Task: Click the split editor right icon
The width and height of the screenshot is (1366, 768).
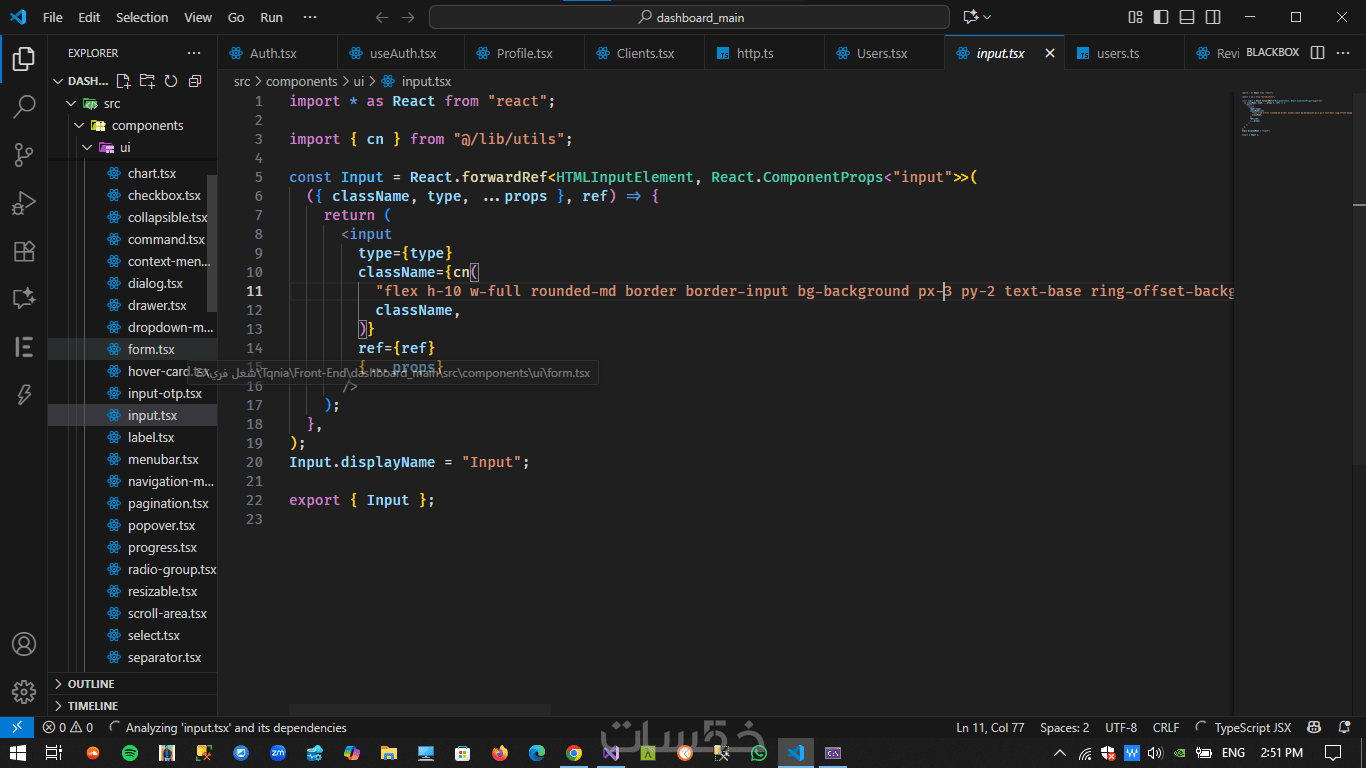Action: 1317,53
